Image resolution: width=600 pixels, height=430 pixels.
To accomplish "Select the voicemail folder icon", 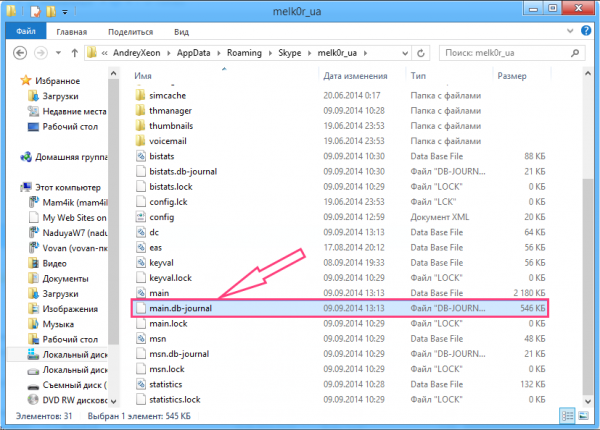I will [141, 141].
